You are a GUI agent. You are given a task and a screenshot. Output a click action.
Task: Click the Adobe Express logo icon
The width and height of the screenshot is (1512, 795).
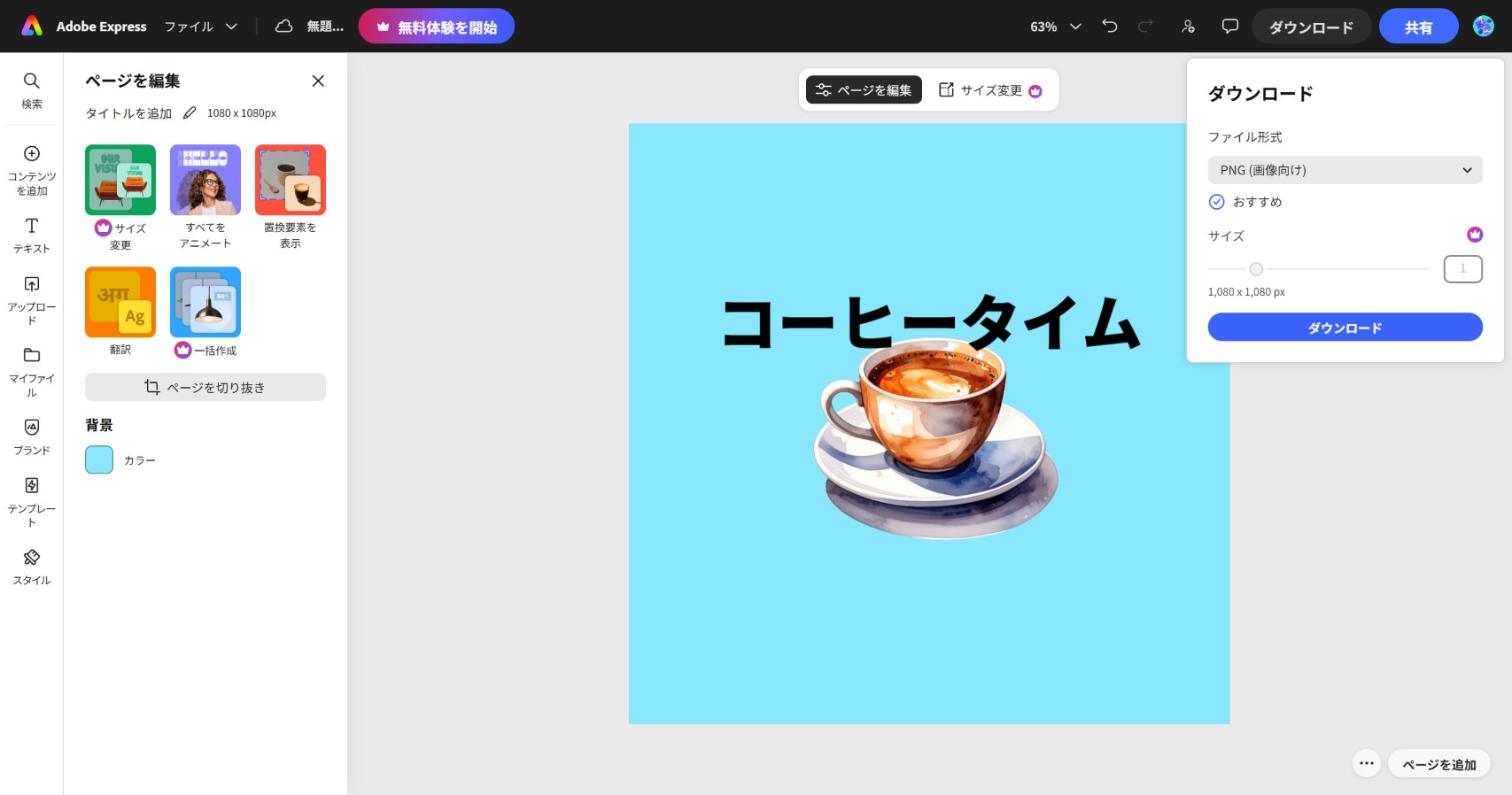coord(32,26)
